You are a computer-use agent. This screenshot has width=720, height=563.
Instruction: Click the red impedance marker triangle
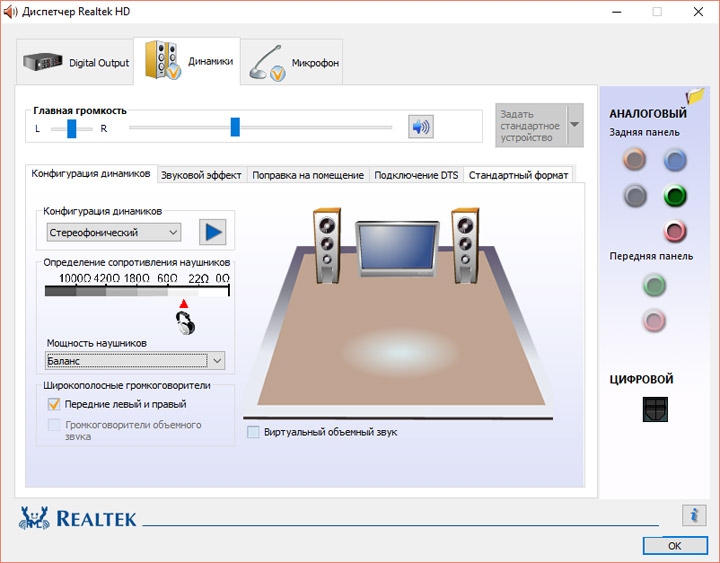(184, 304)
